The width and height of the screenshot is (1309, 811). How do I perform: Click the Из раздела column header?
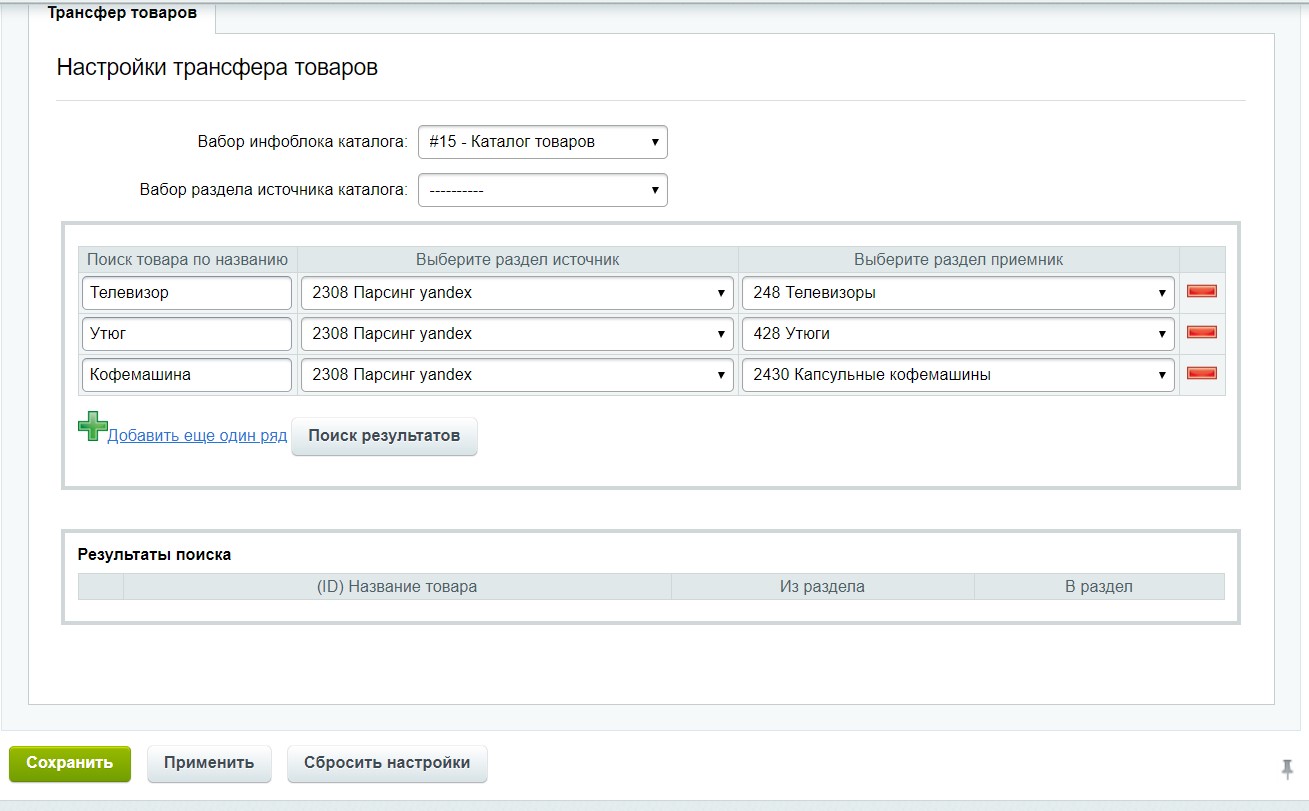822,587
